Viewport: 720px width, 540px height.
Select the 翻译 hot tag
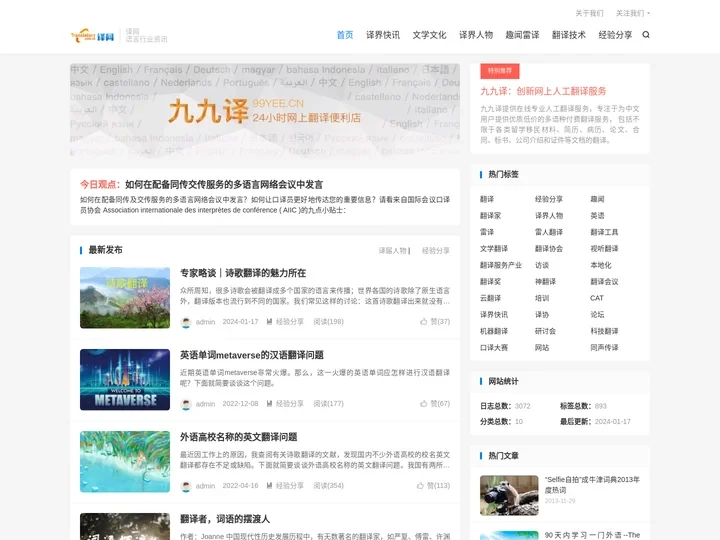[x=487, y=199]
